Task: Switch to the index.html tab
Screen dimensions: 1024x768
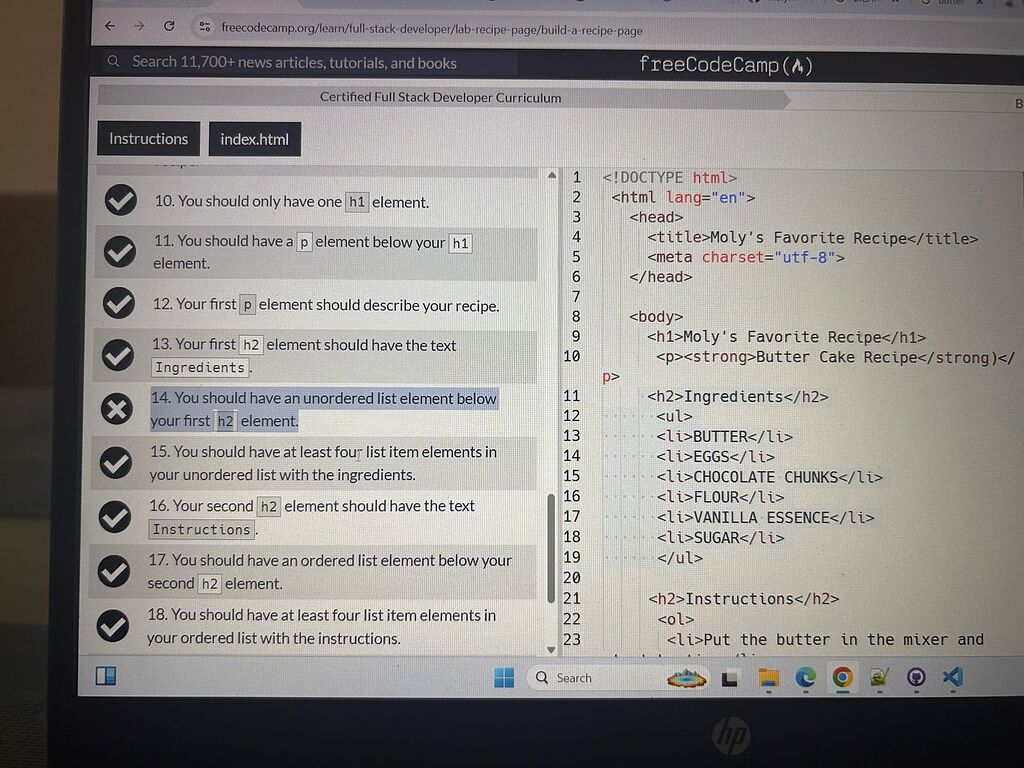Action: [x=255, y=139]
